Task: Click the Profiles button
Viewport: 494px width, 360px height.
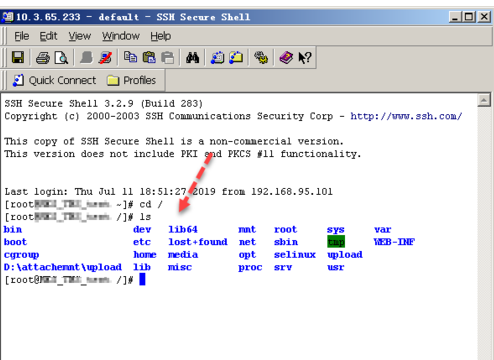Action: point(131,80)
